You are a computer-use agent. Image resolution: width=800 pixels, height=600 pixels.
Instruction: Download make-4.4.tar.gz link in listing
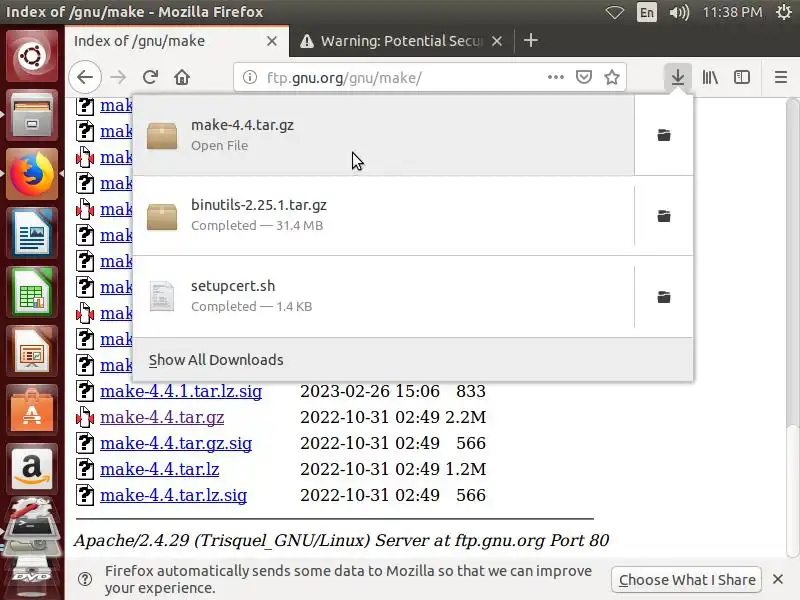pos(162,417)
